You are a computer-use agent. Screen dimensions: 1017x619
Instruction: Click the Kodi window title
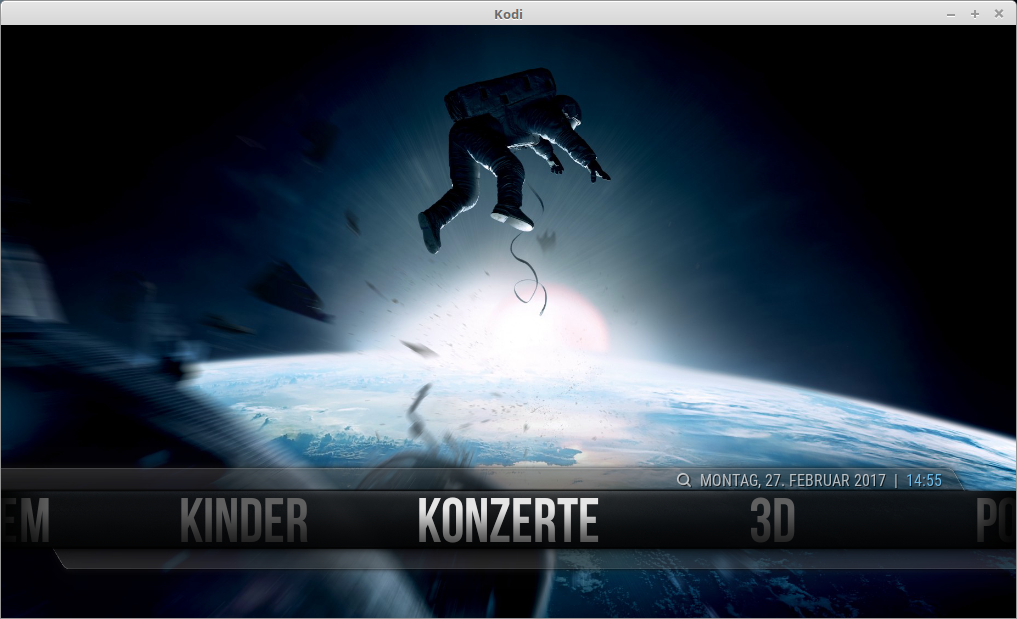tap(508, 14)
